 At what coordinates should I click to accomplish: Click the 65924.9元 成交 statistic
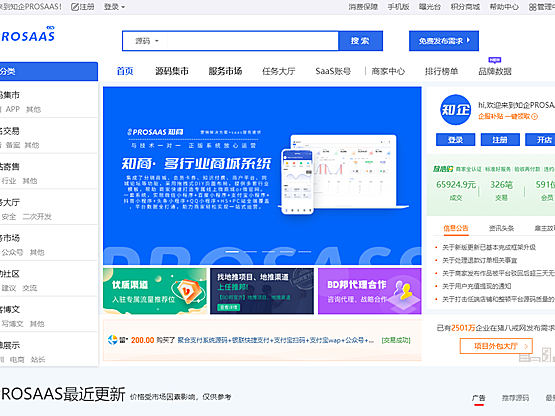[x=456, y=190]
